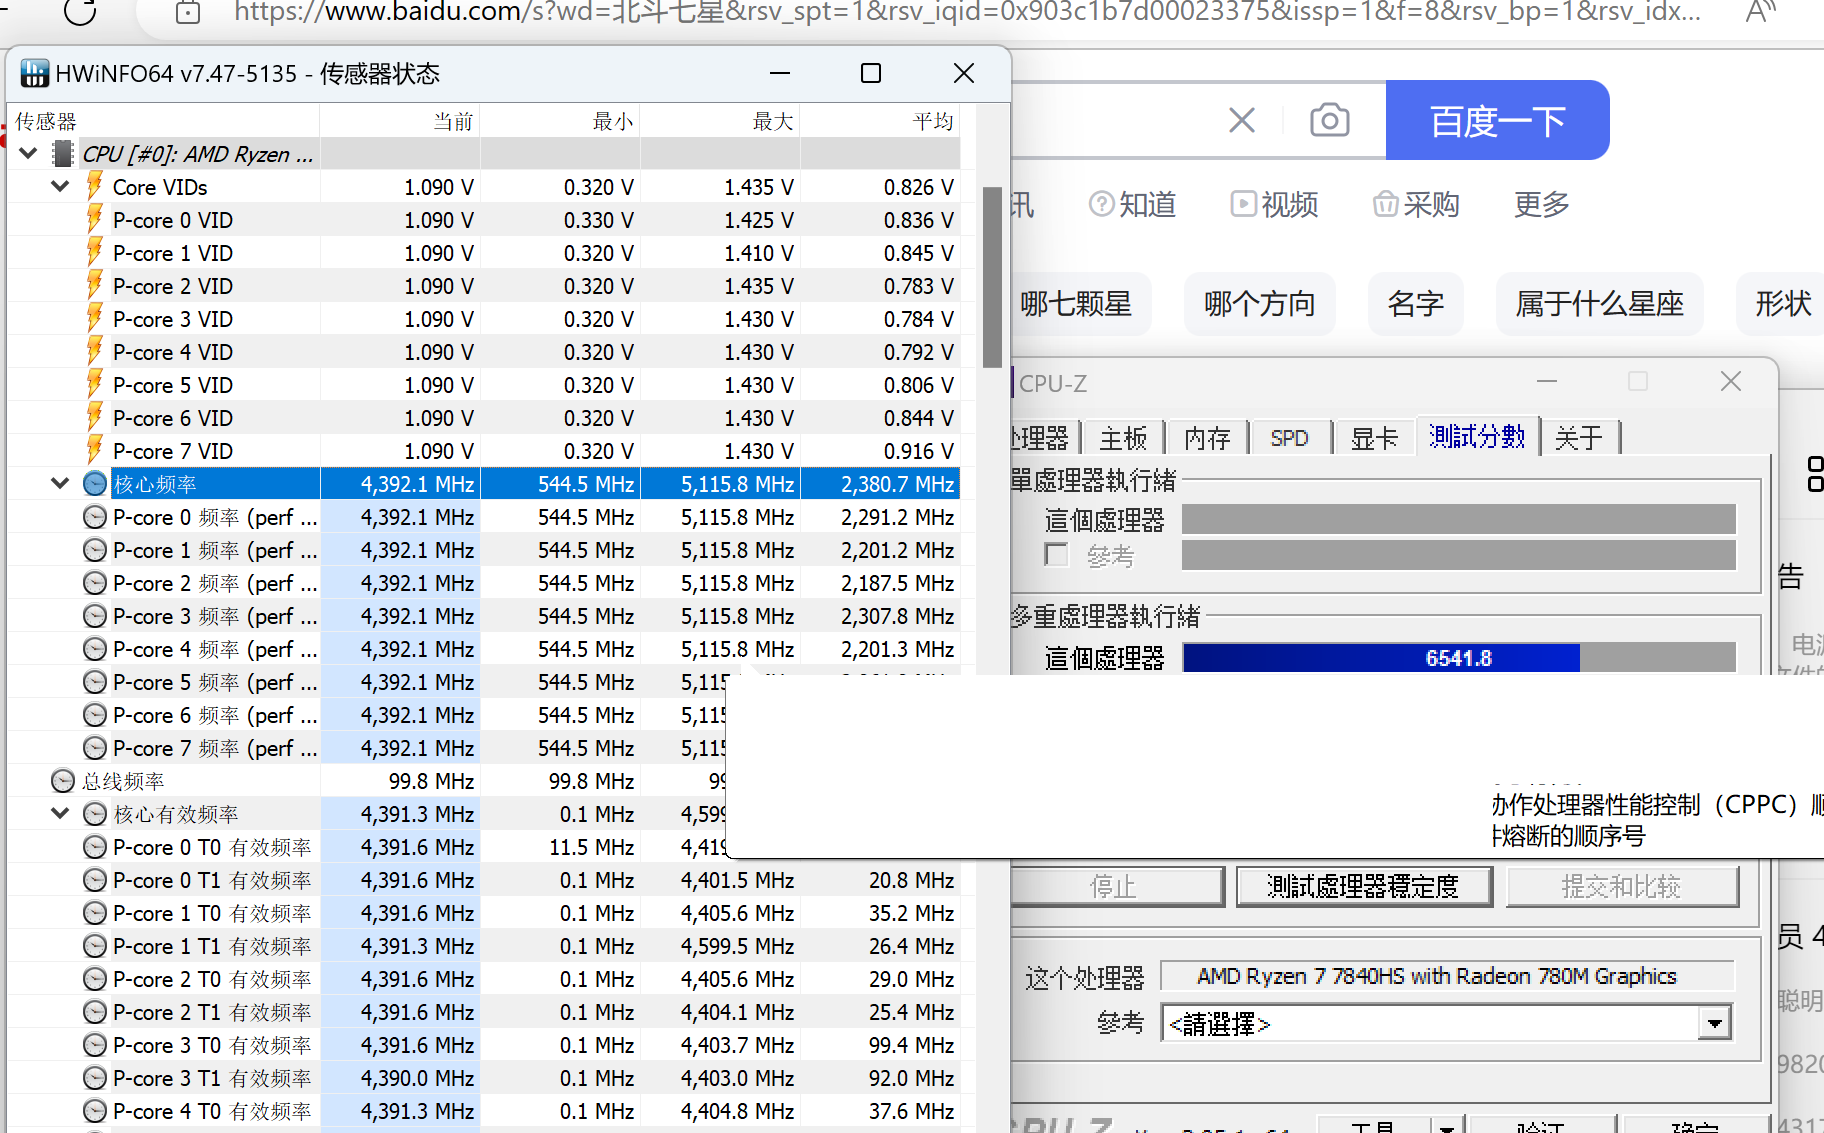This screenshot has height=1133, width=1824.
Task: Click the 名字 suggestion chip
Action: (x=1415, y=304)
